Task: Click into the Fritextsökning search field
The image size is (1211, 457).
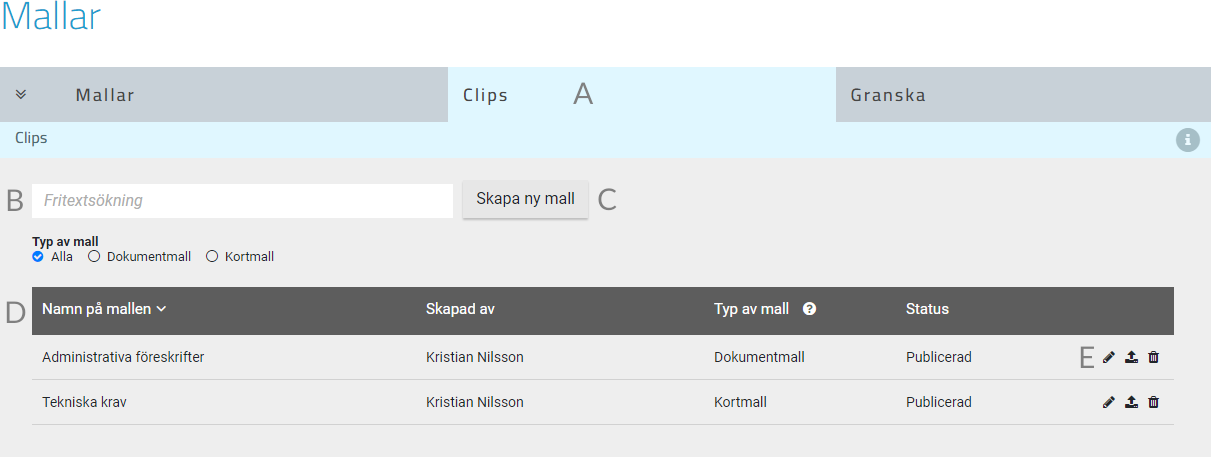Action: [242, 200]
